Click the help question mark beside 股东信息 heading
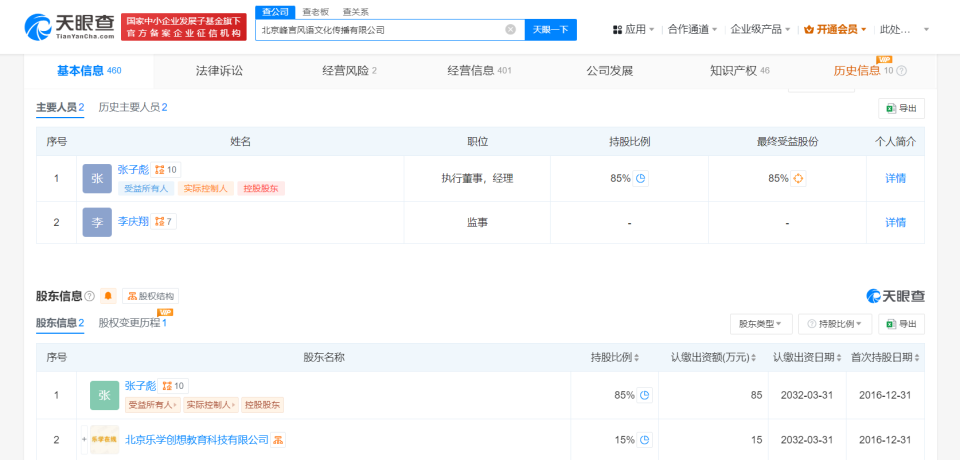 (90, 296)
